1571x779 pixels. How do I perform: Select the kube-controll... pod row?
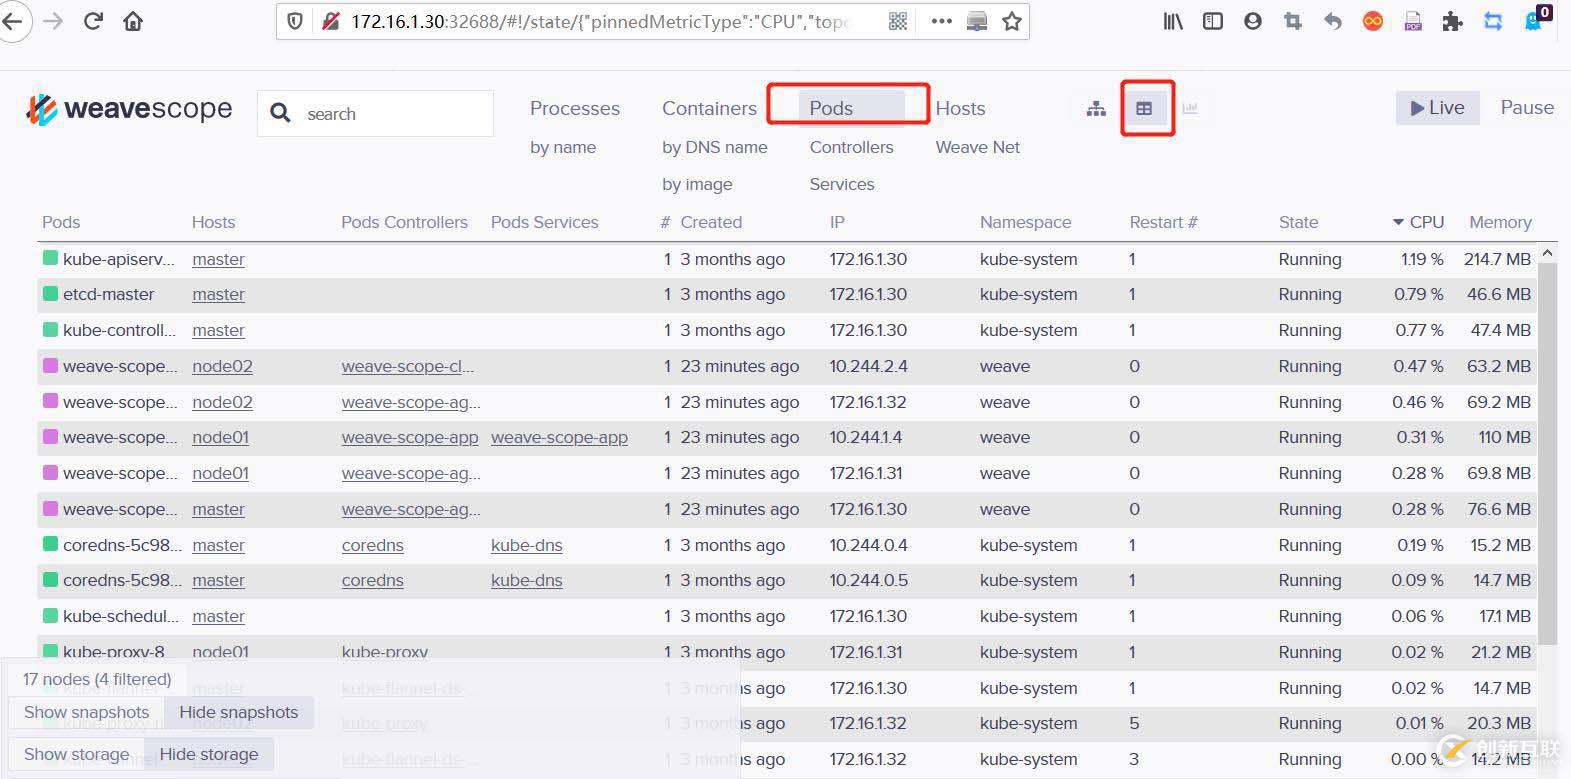pyautogui.click(x=786, y=330)
